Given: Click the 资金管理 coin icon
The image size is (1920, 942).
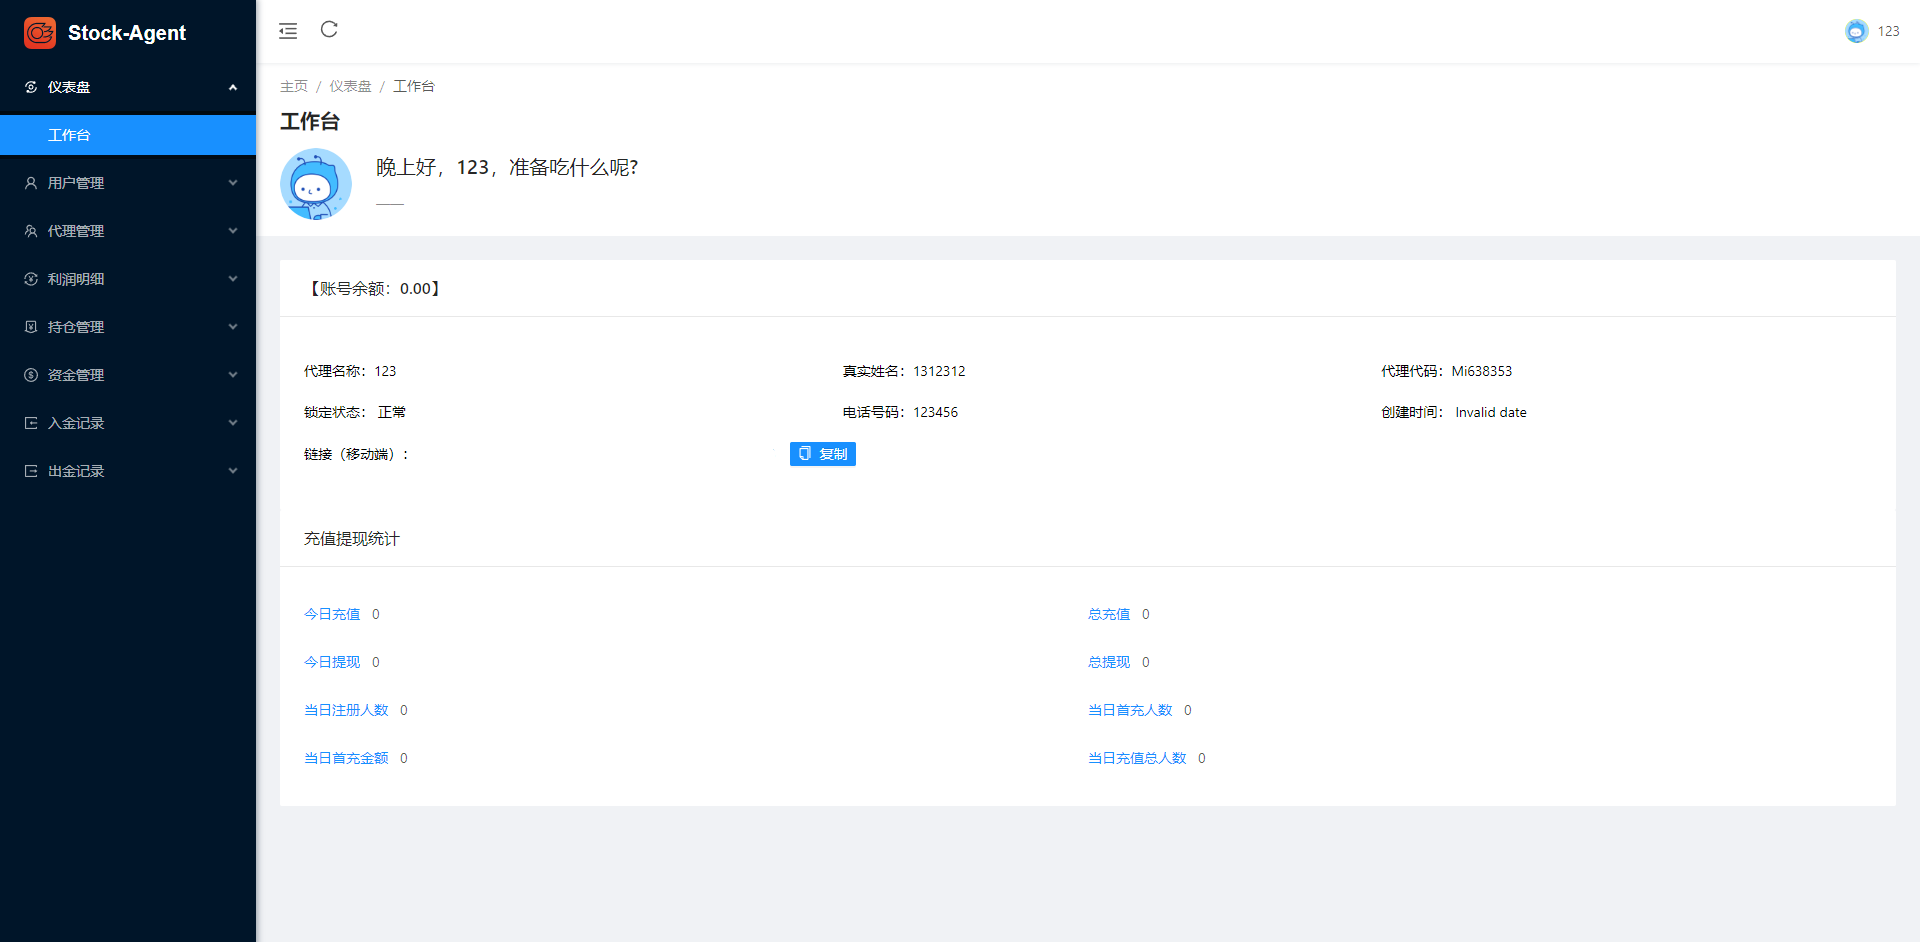Looking at the screenshot, I should (x=31, y=375).
